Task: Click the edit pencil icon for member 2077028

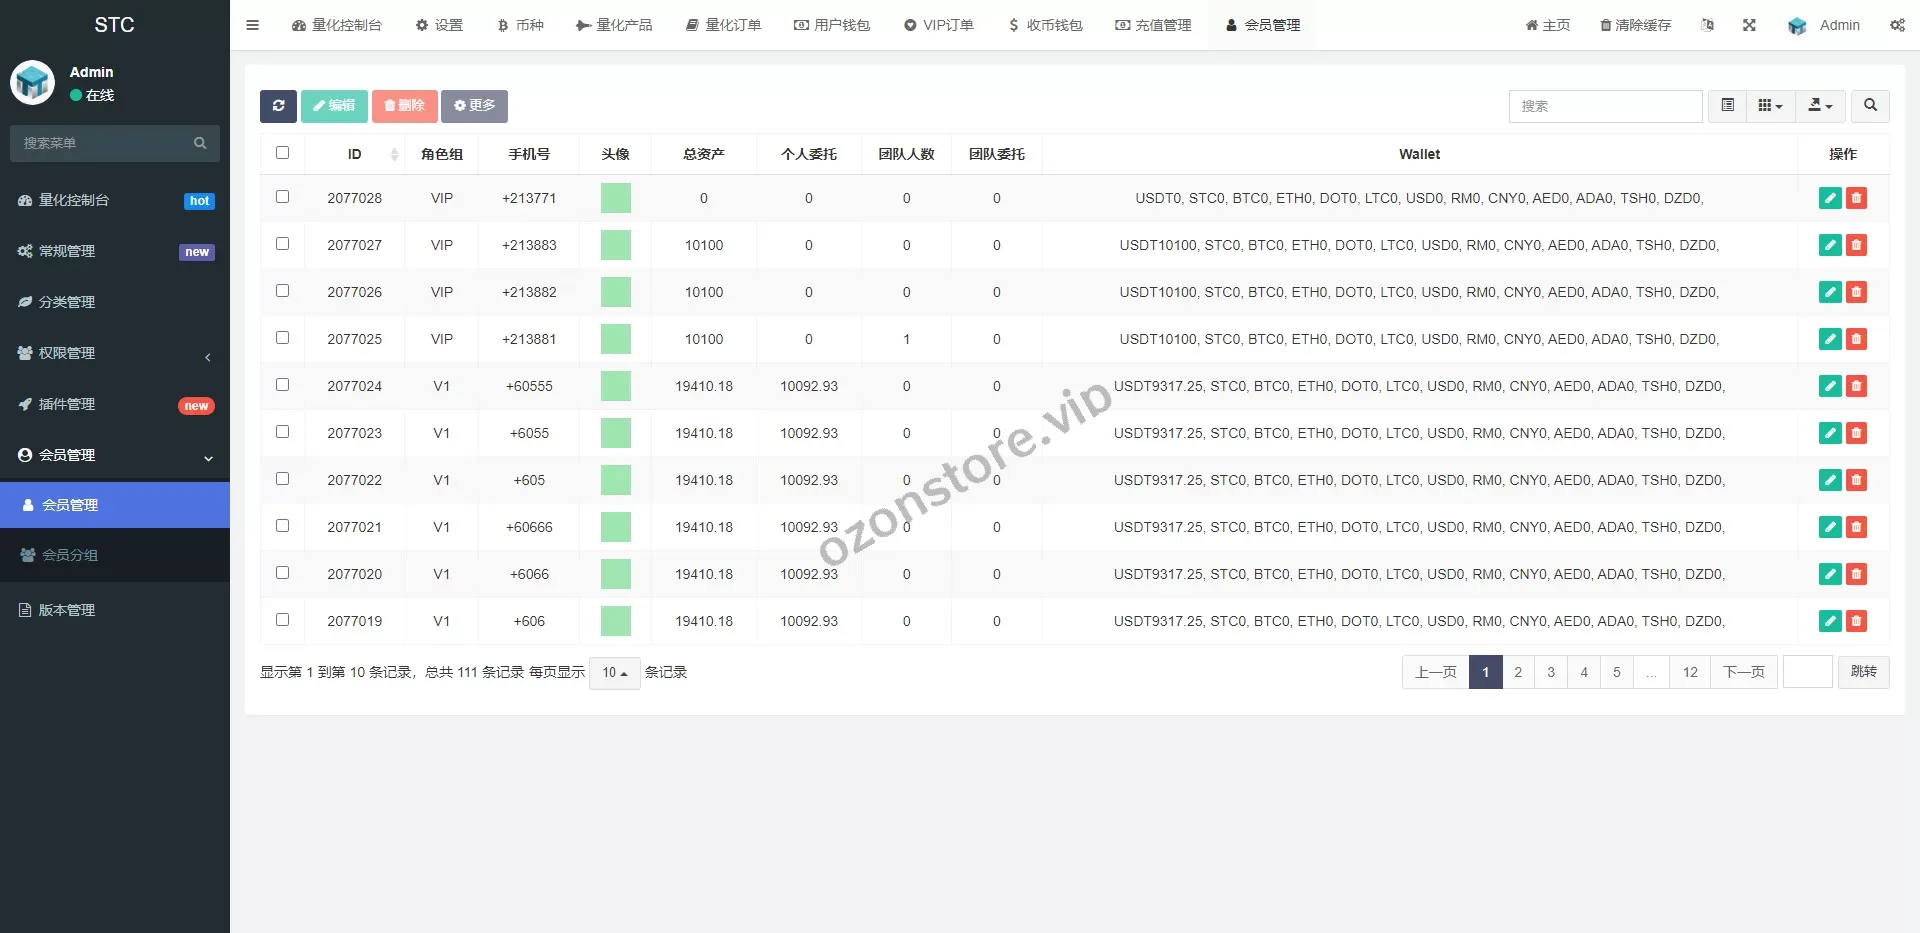Action: point(1830,198)
